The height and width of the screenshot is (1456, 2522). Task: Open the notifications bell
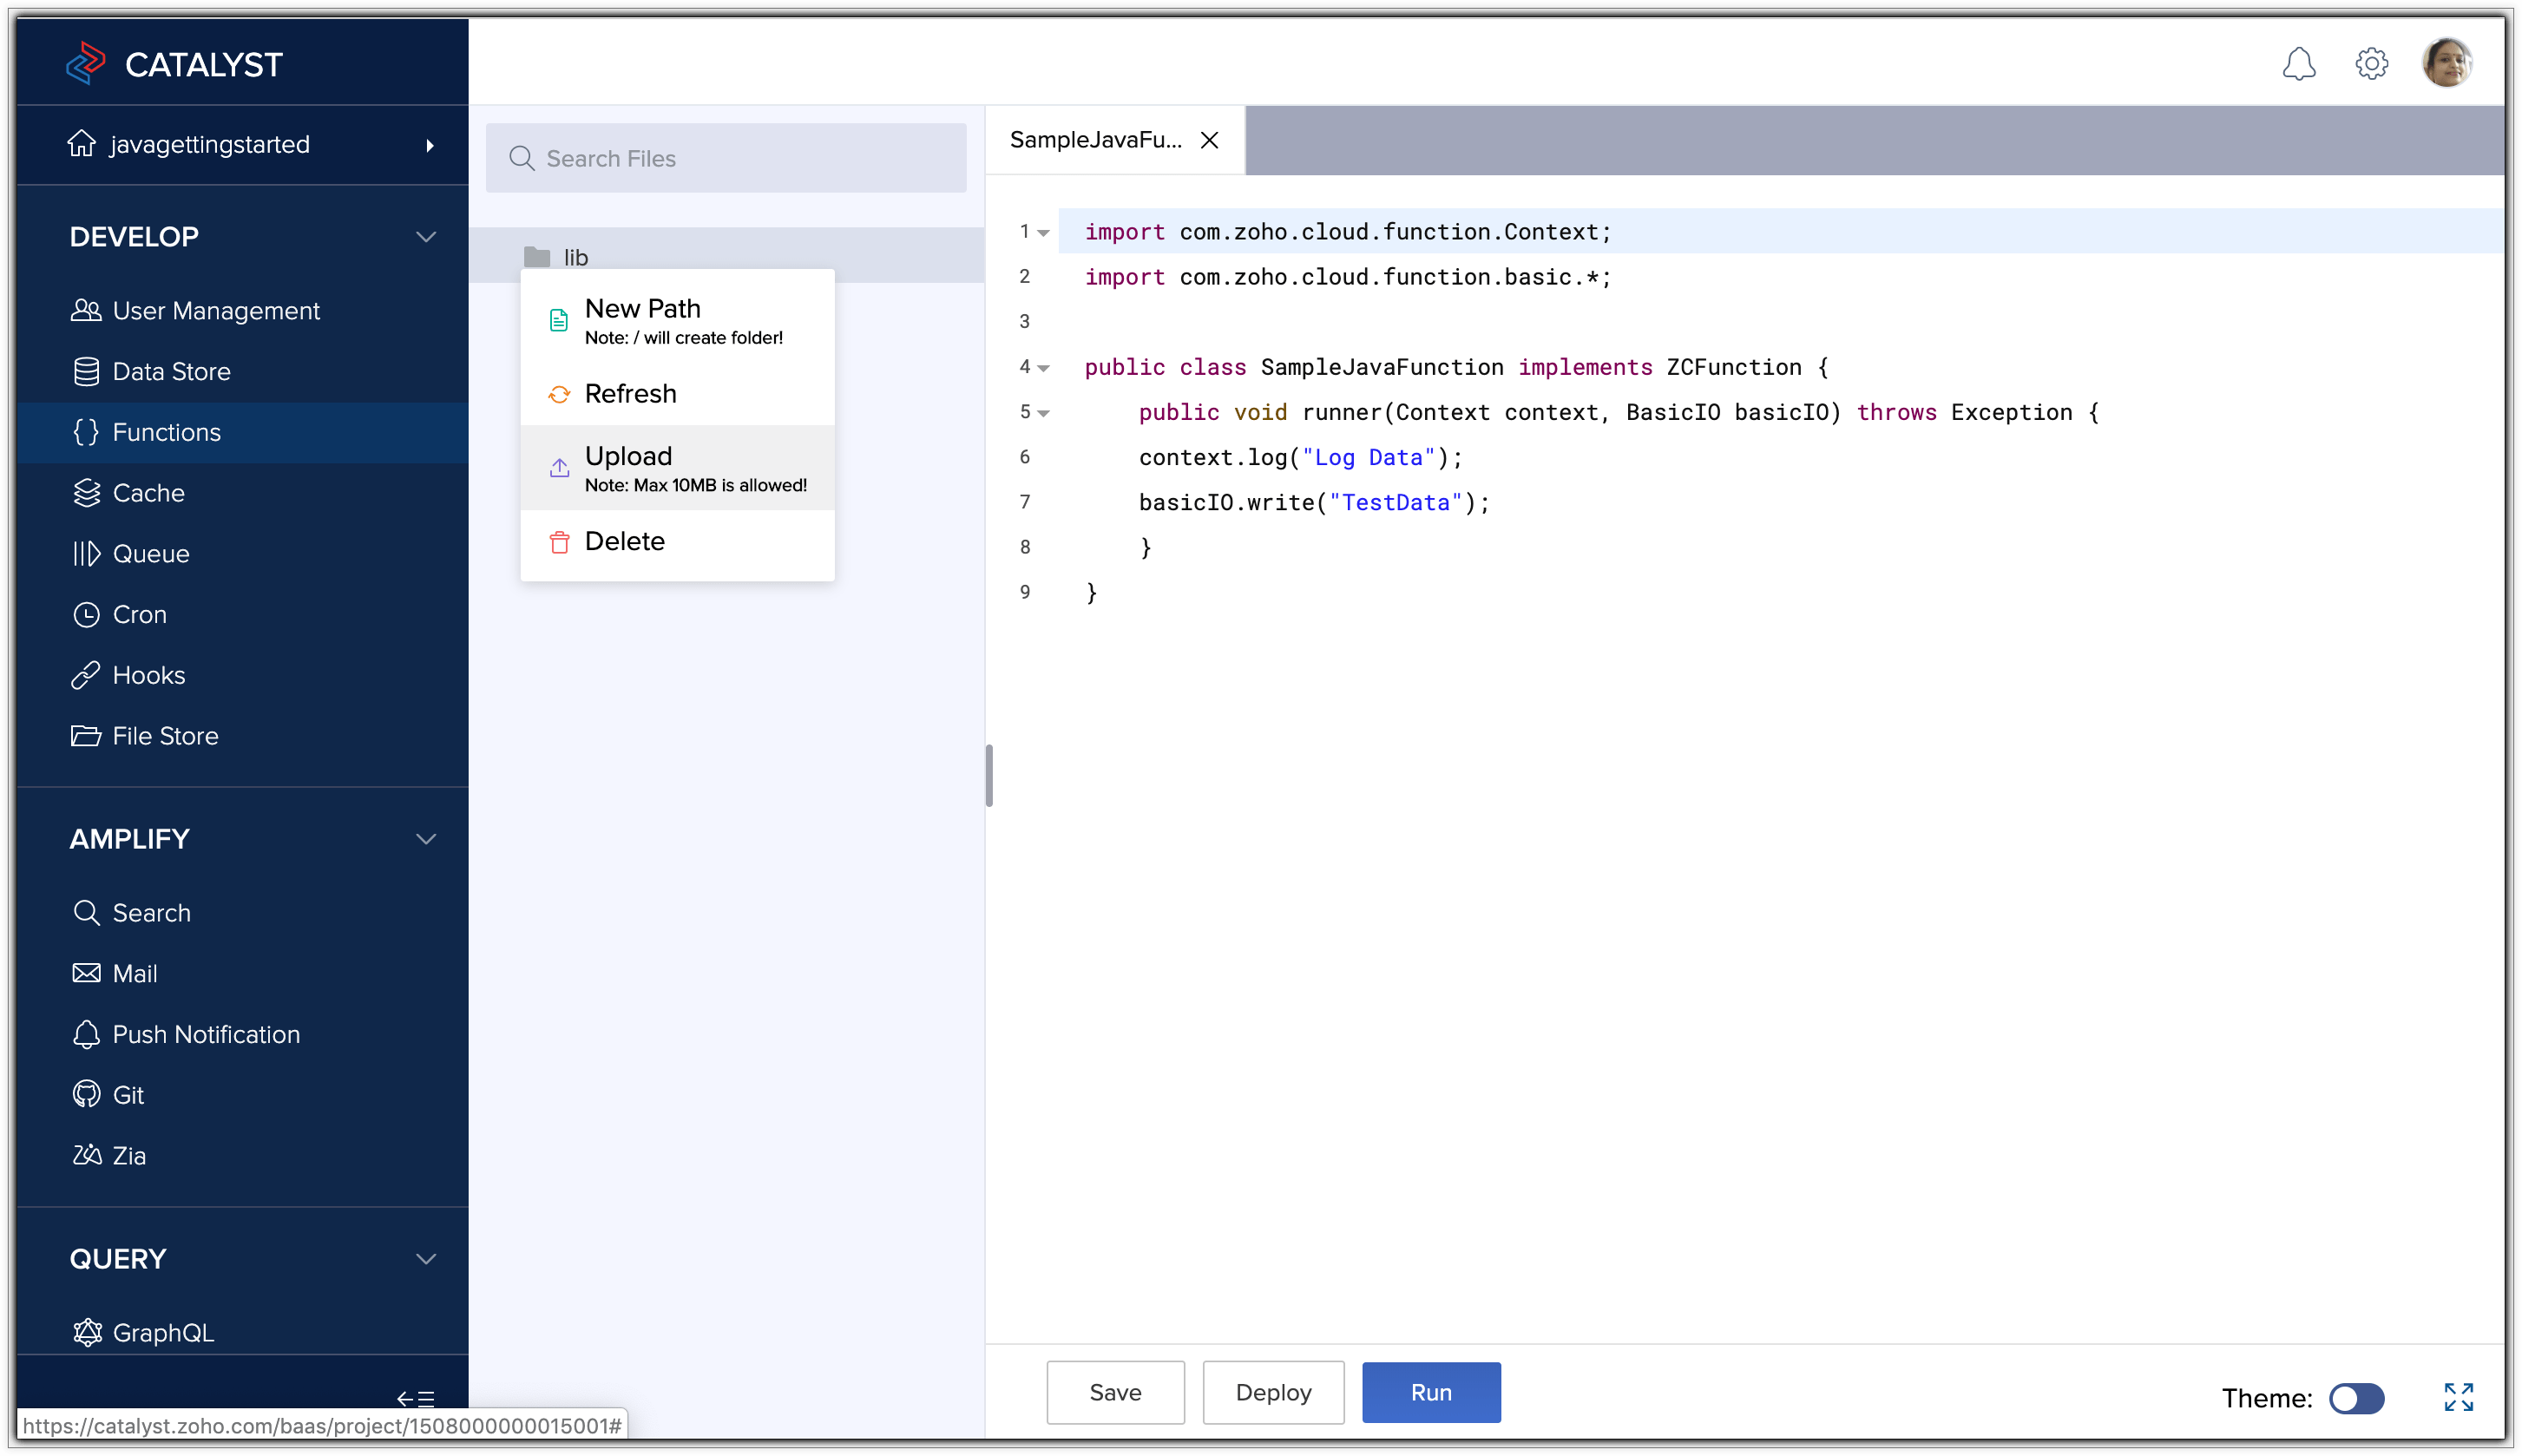(2300, 62)
